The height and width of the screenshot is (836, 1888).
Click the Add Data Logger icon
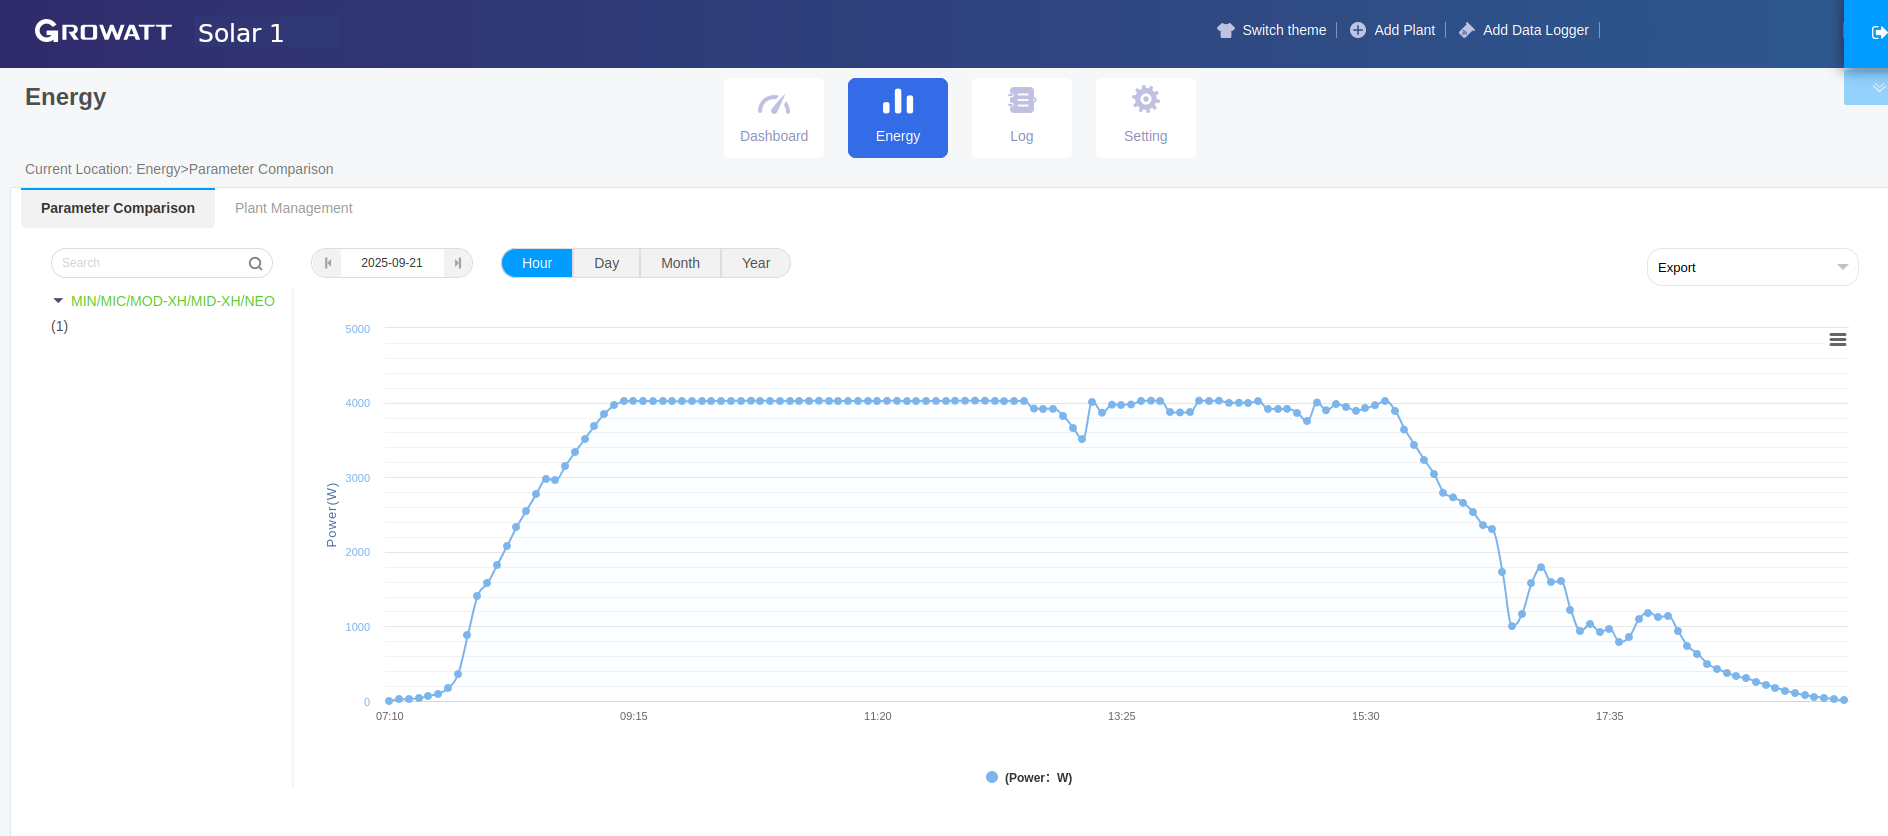[1467, 30]
